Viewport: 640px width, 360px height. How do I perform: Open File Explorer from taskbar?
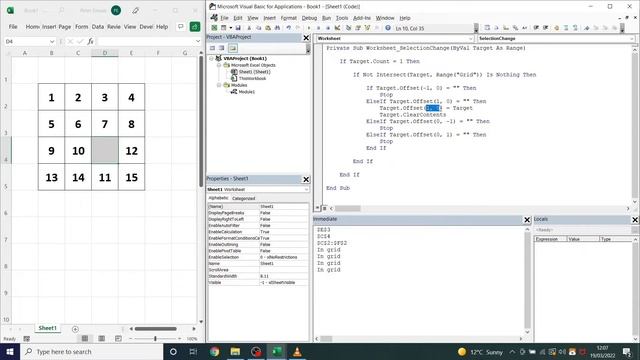[235, 351]
